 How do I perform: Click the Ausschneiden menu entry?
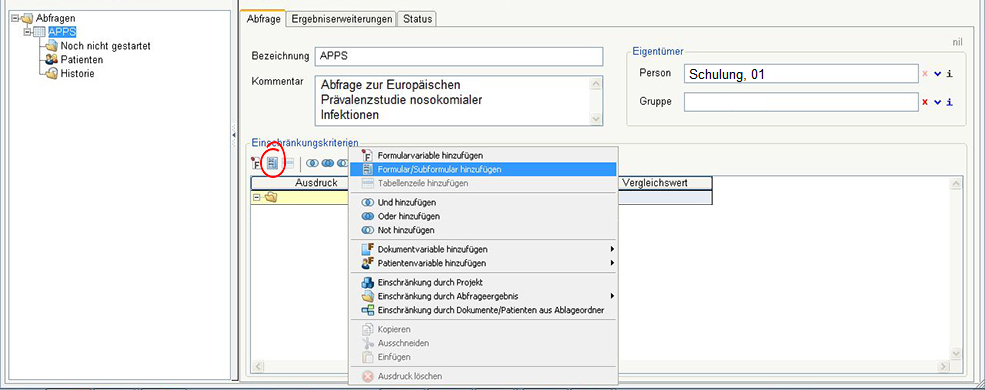[x=484, y=343]
